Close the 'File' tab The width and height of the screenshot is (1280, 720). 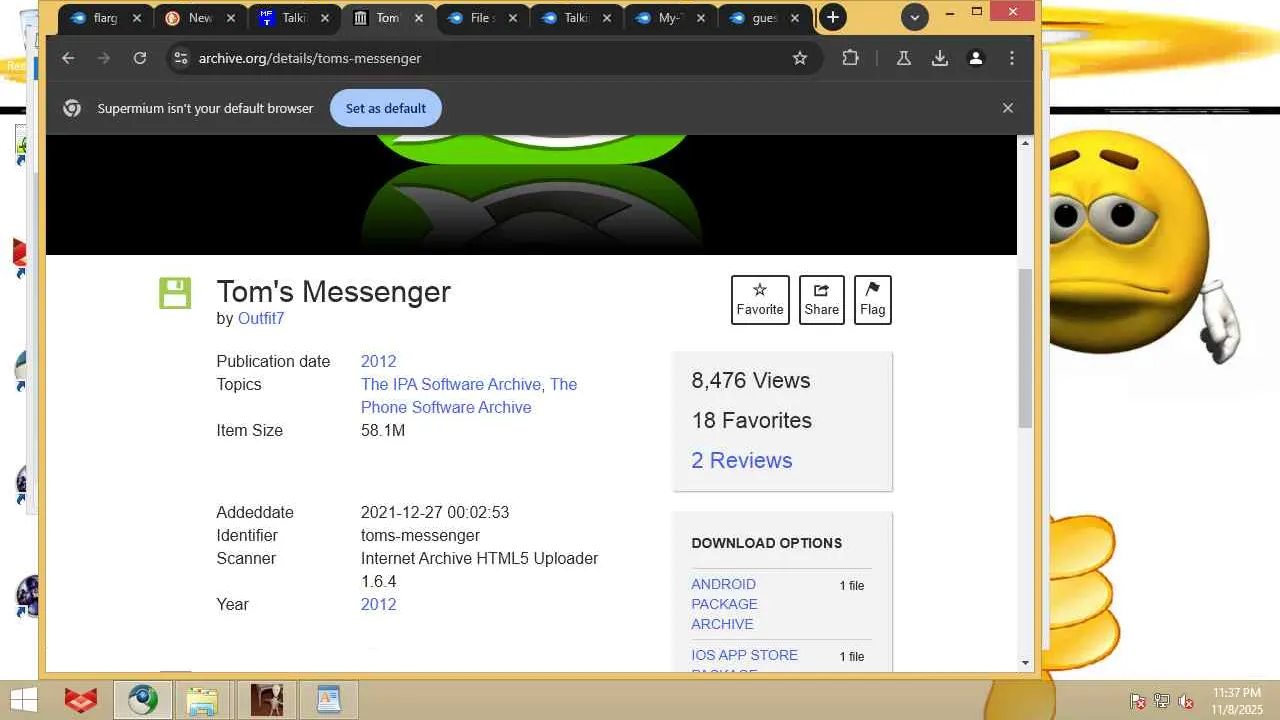pos(513,18)
